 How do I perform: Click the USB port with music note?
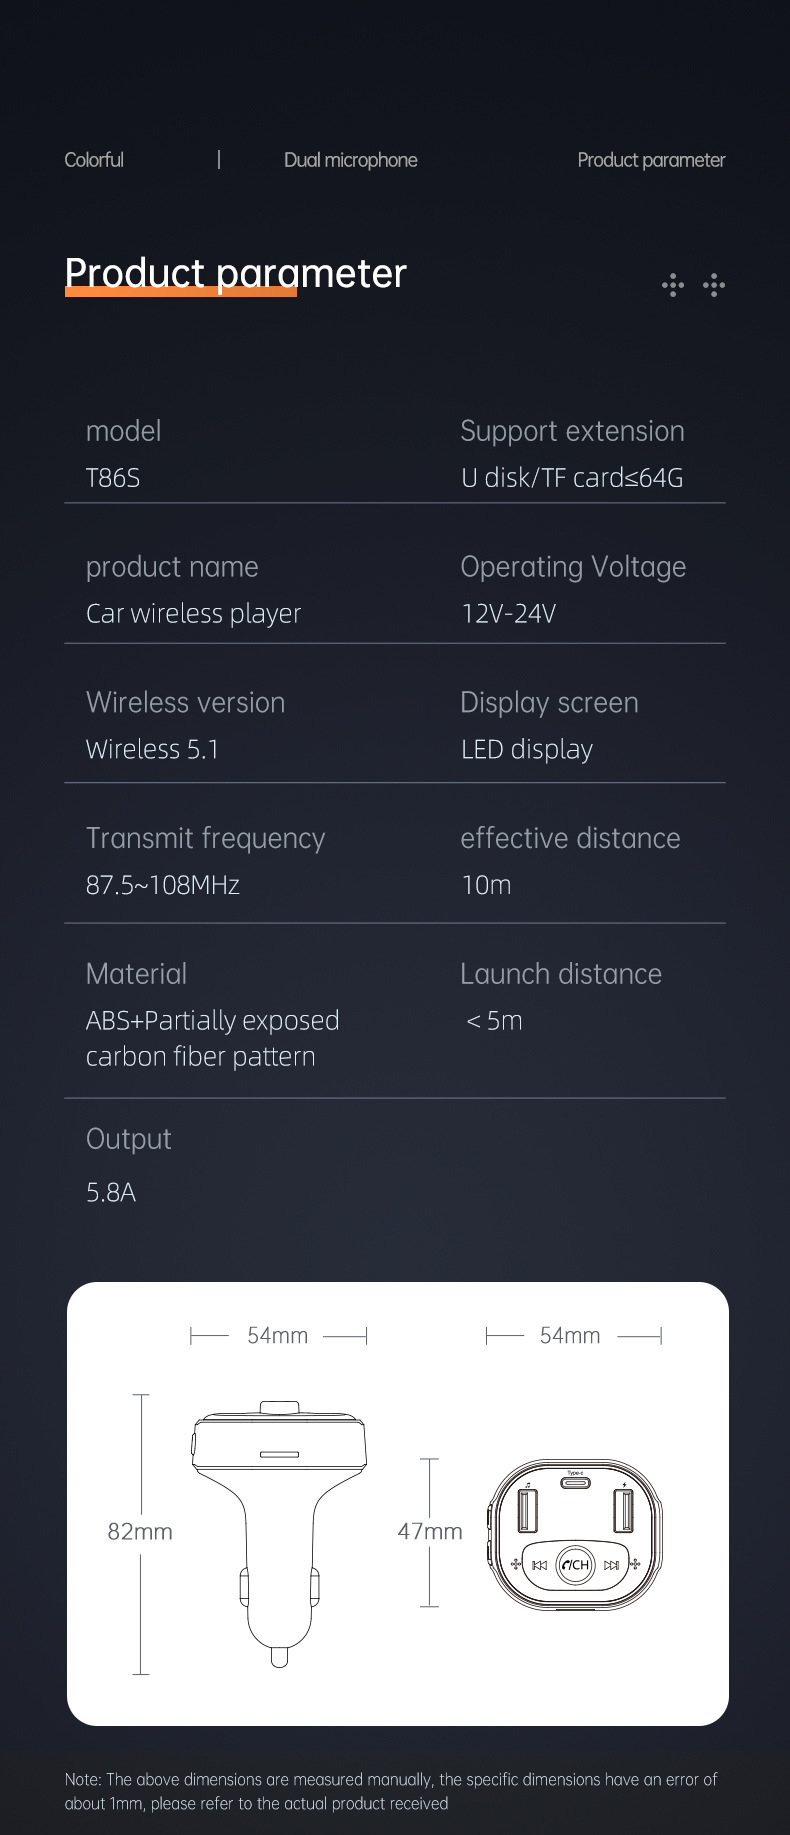click(x=527, y=1510)
